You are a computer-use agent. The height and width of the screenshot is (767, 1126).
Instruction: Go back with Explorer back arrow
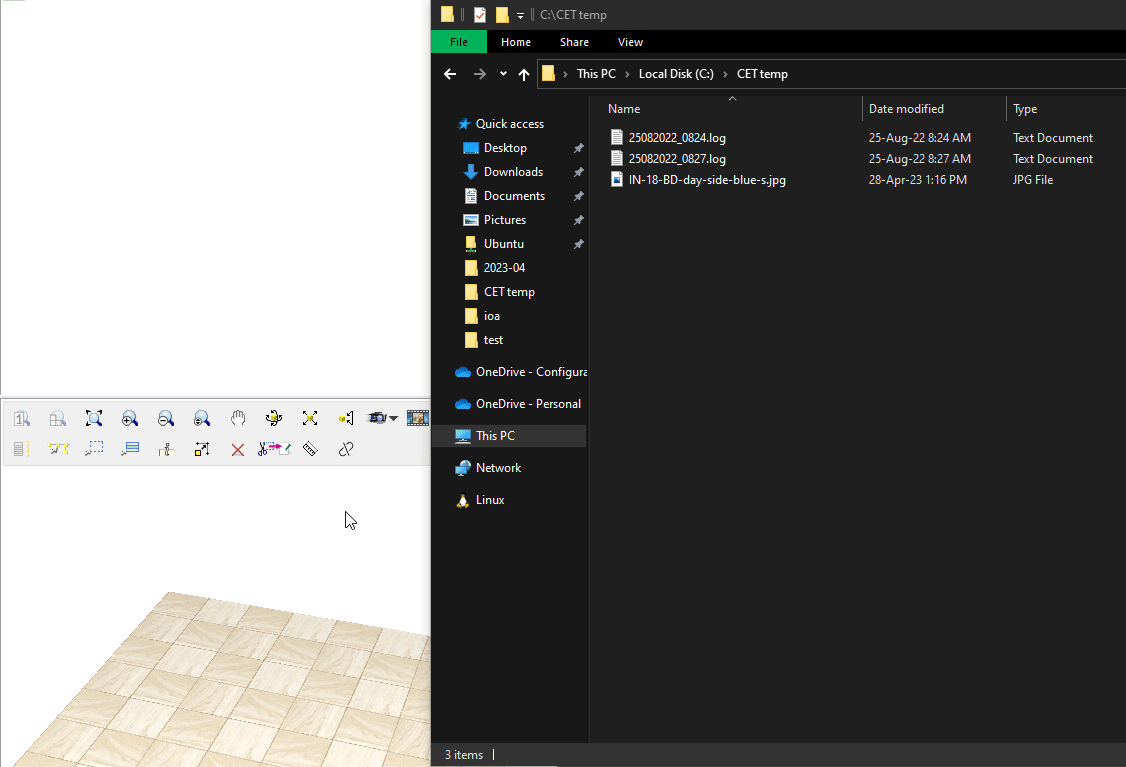tap(450, 74)
